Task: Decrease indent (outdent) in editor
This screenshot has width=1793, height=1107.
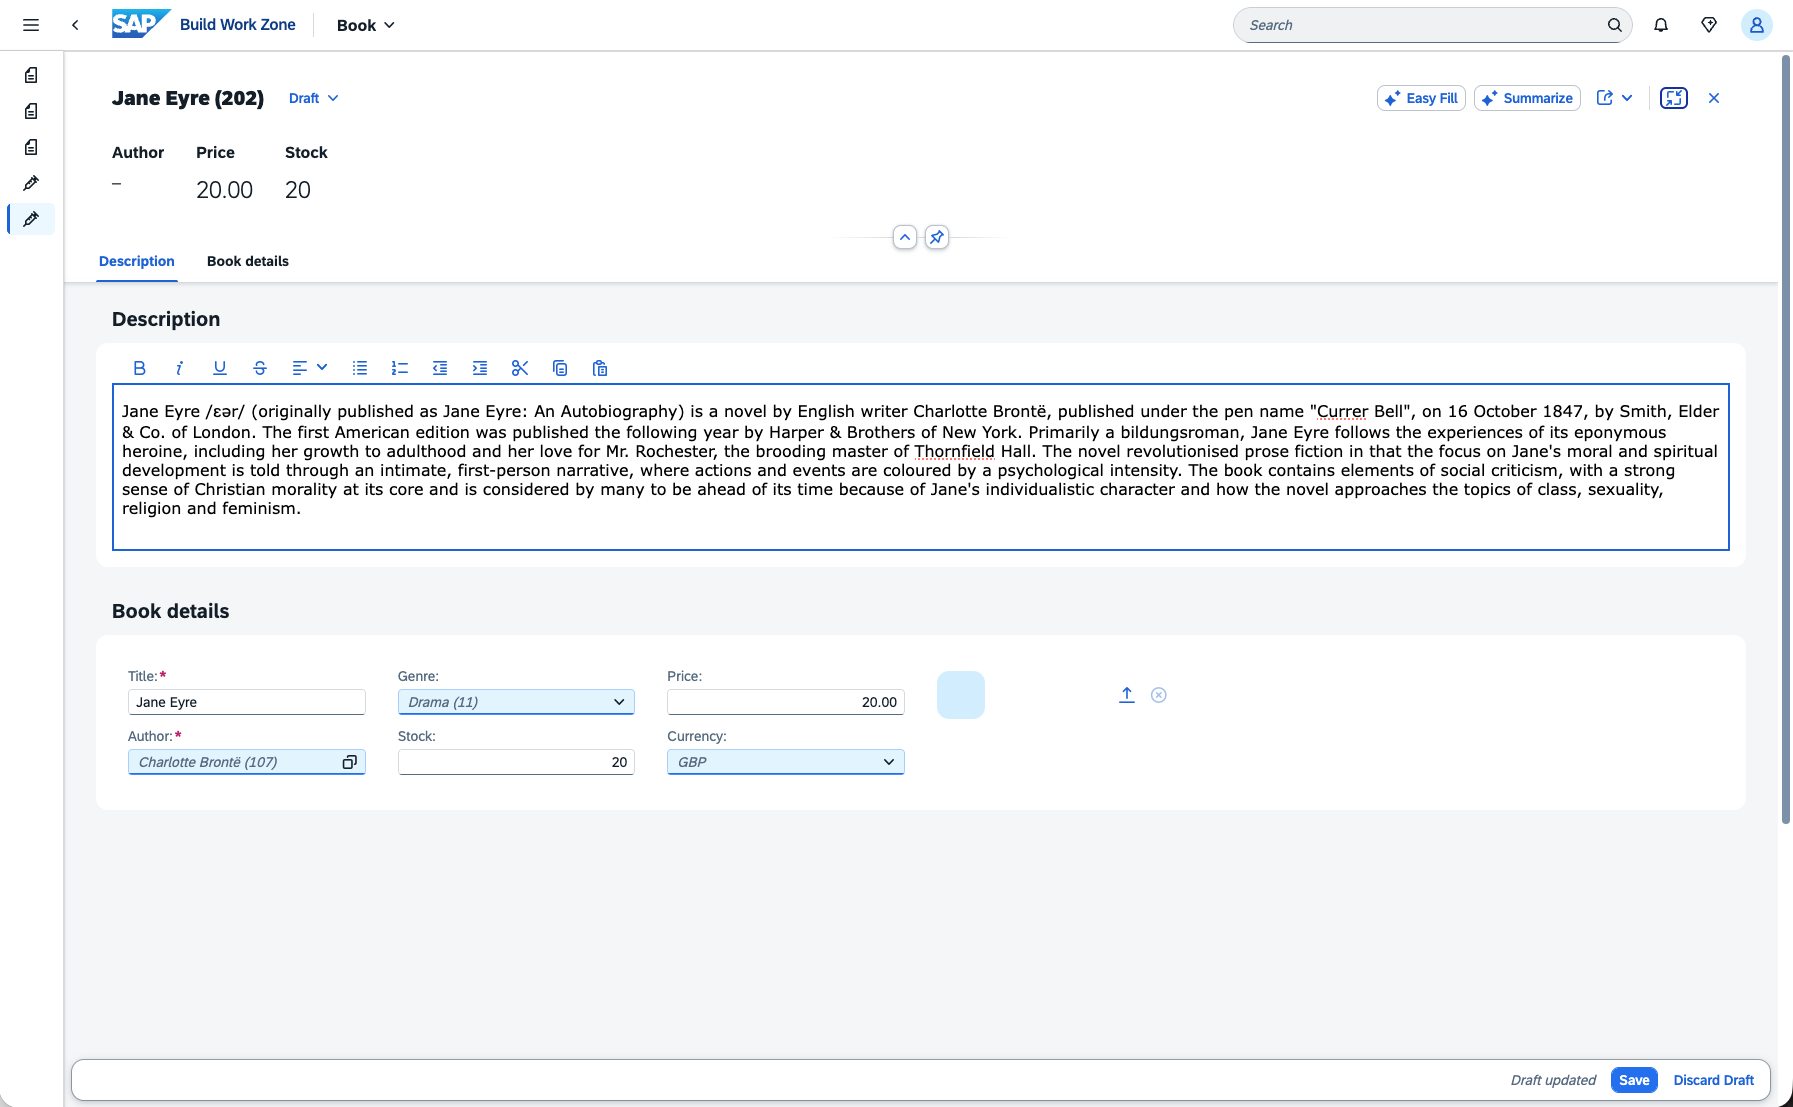Action: (440, 368)
